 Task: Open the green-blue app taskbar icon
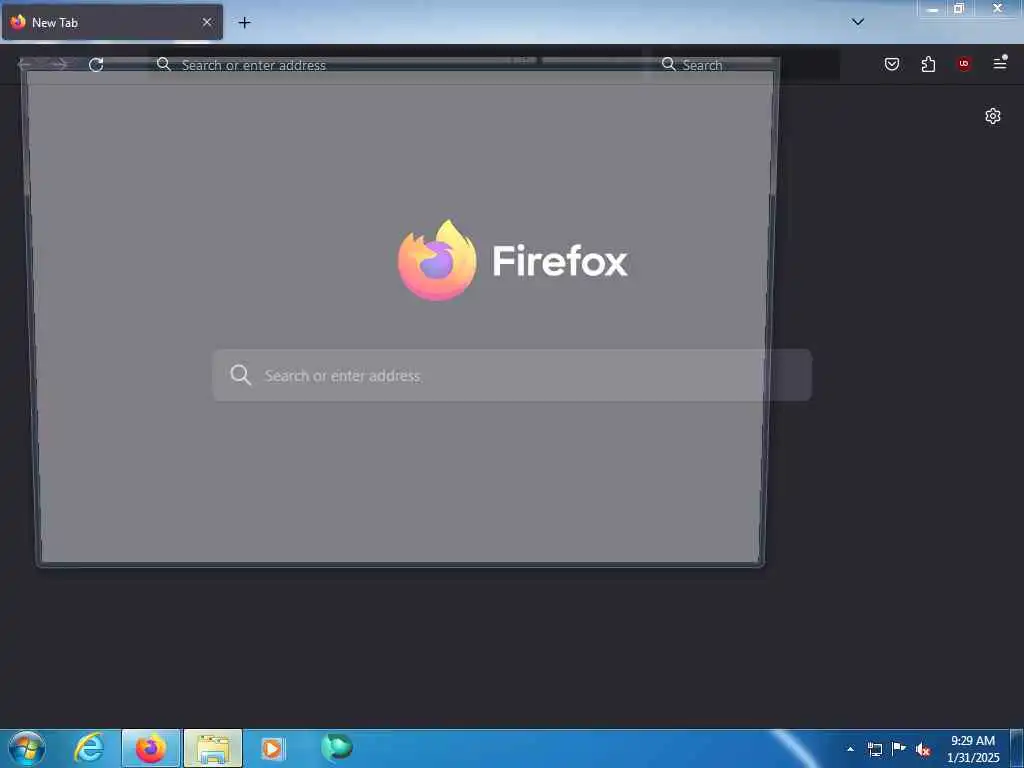(336, 747)
